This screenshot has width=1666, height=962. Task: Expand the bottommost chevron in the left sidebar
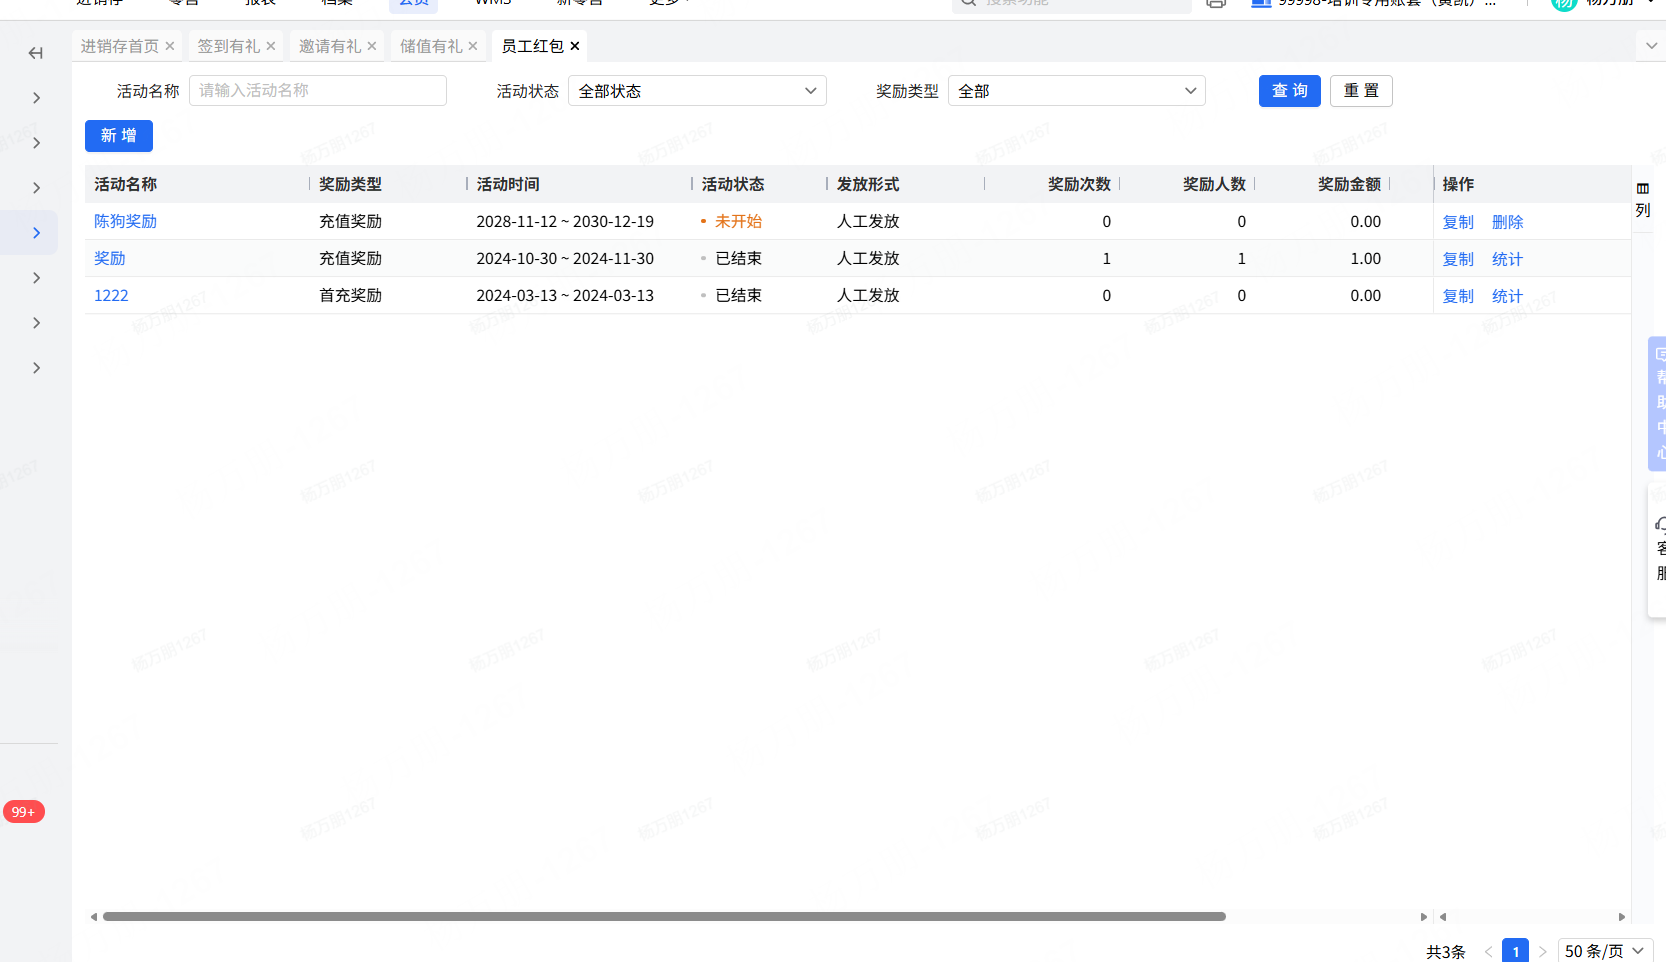(37, 368)
